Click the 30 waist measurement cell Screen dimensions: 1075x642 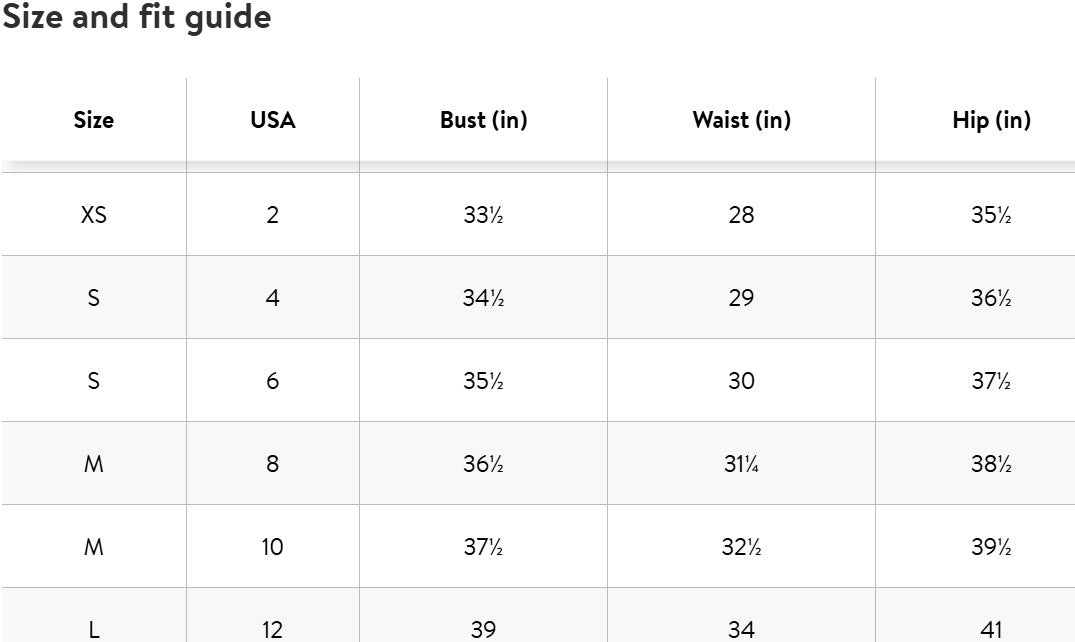pos(741,381)
